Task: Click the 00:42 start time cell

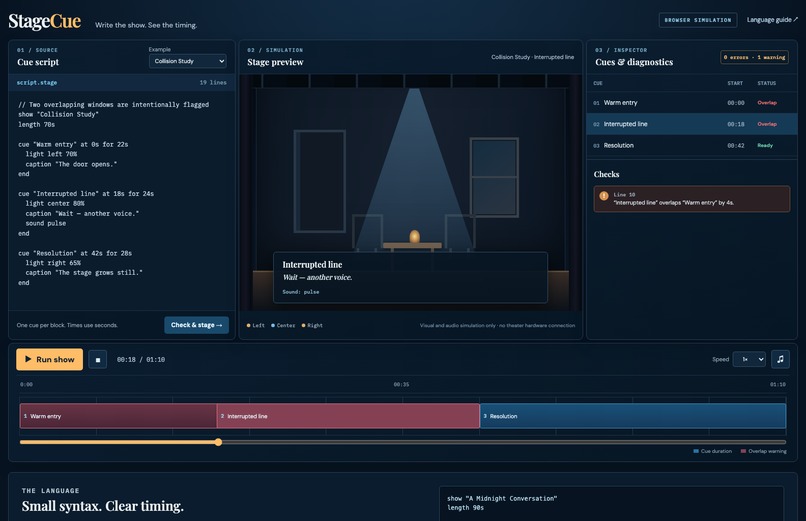Action: pos(736,145)
